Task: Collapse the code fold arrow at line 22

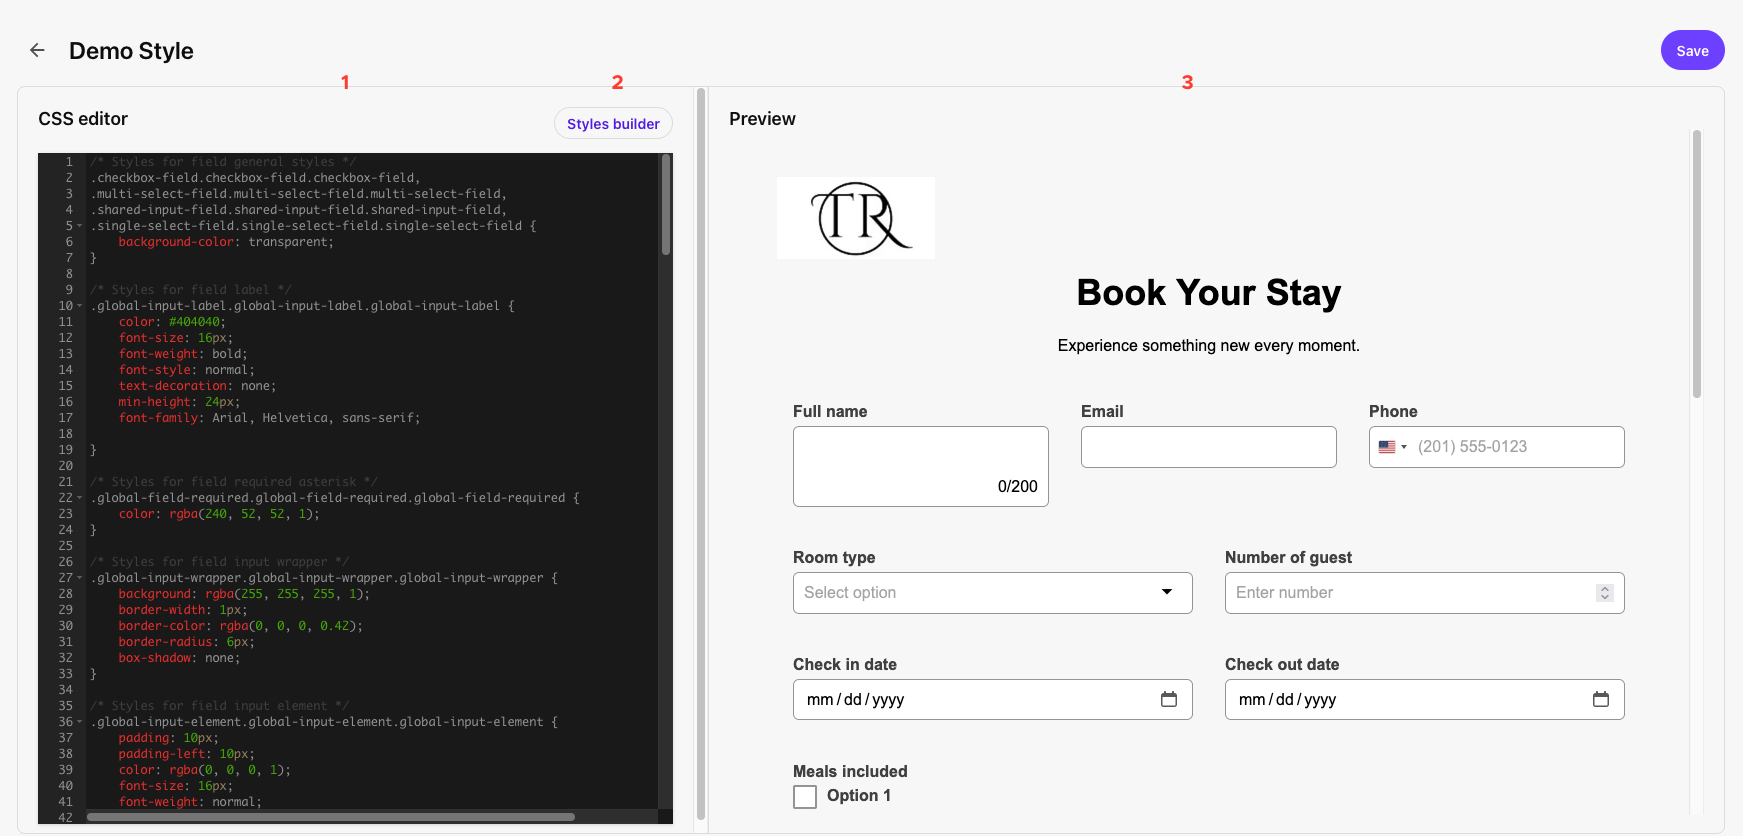Action: tap(80, 498)
